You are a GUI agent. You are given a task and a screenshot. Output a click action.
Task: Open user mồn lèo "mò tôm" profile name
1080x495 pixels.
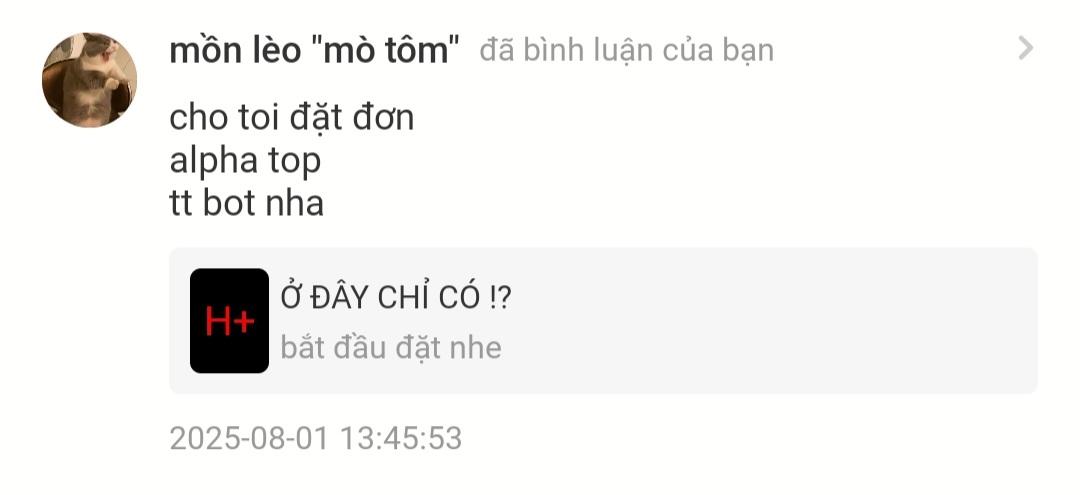click(x=315, y=50)
